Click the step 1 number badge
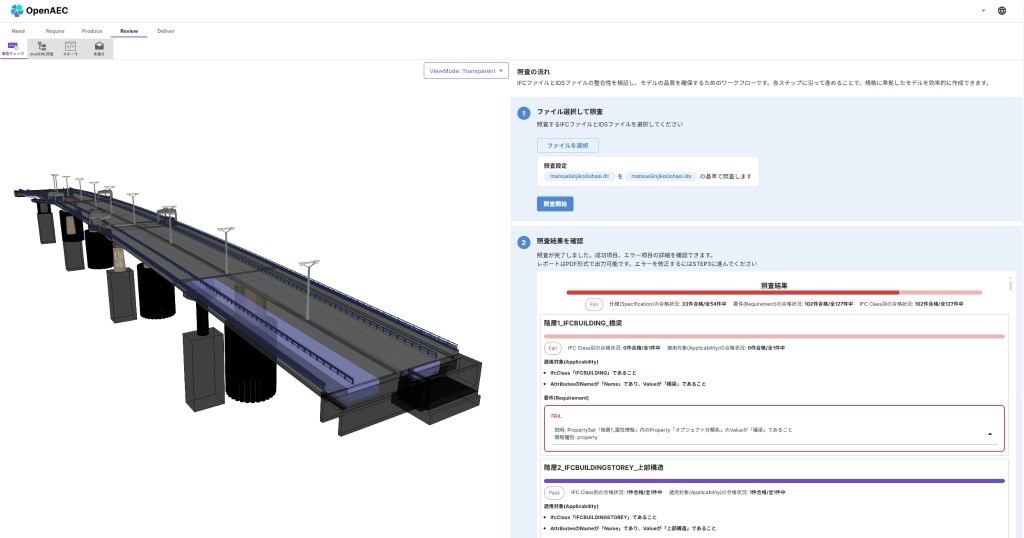Image resolution: width=1024 pixels, height=538 pixels. coord(524,113)
